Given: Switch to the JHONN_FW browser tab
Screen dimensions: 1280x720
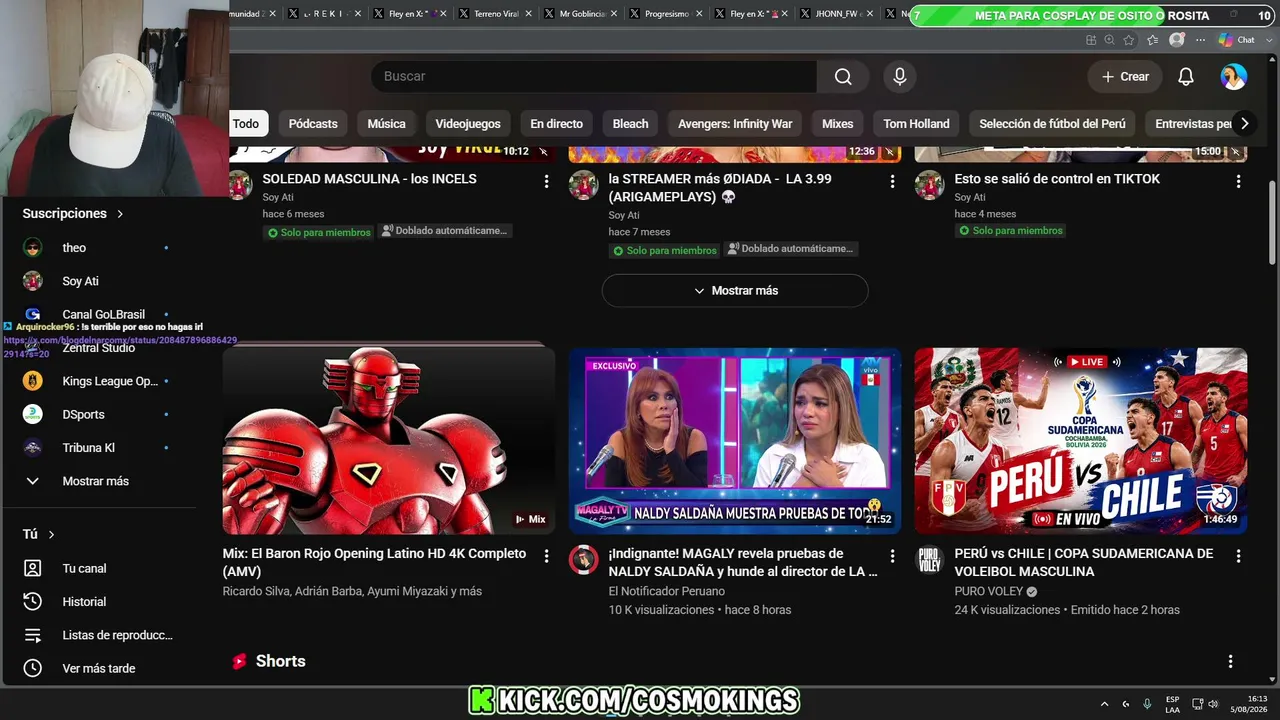Looking at the screenshot, I should tap(836, 14).
